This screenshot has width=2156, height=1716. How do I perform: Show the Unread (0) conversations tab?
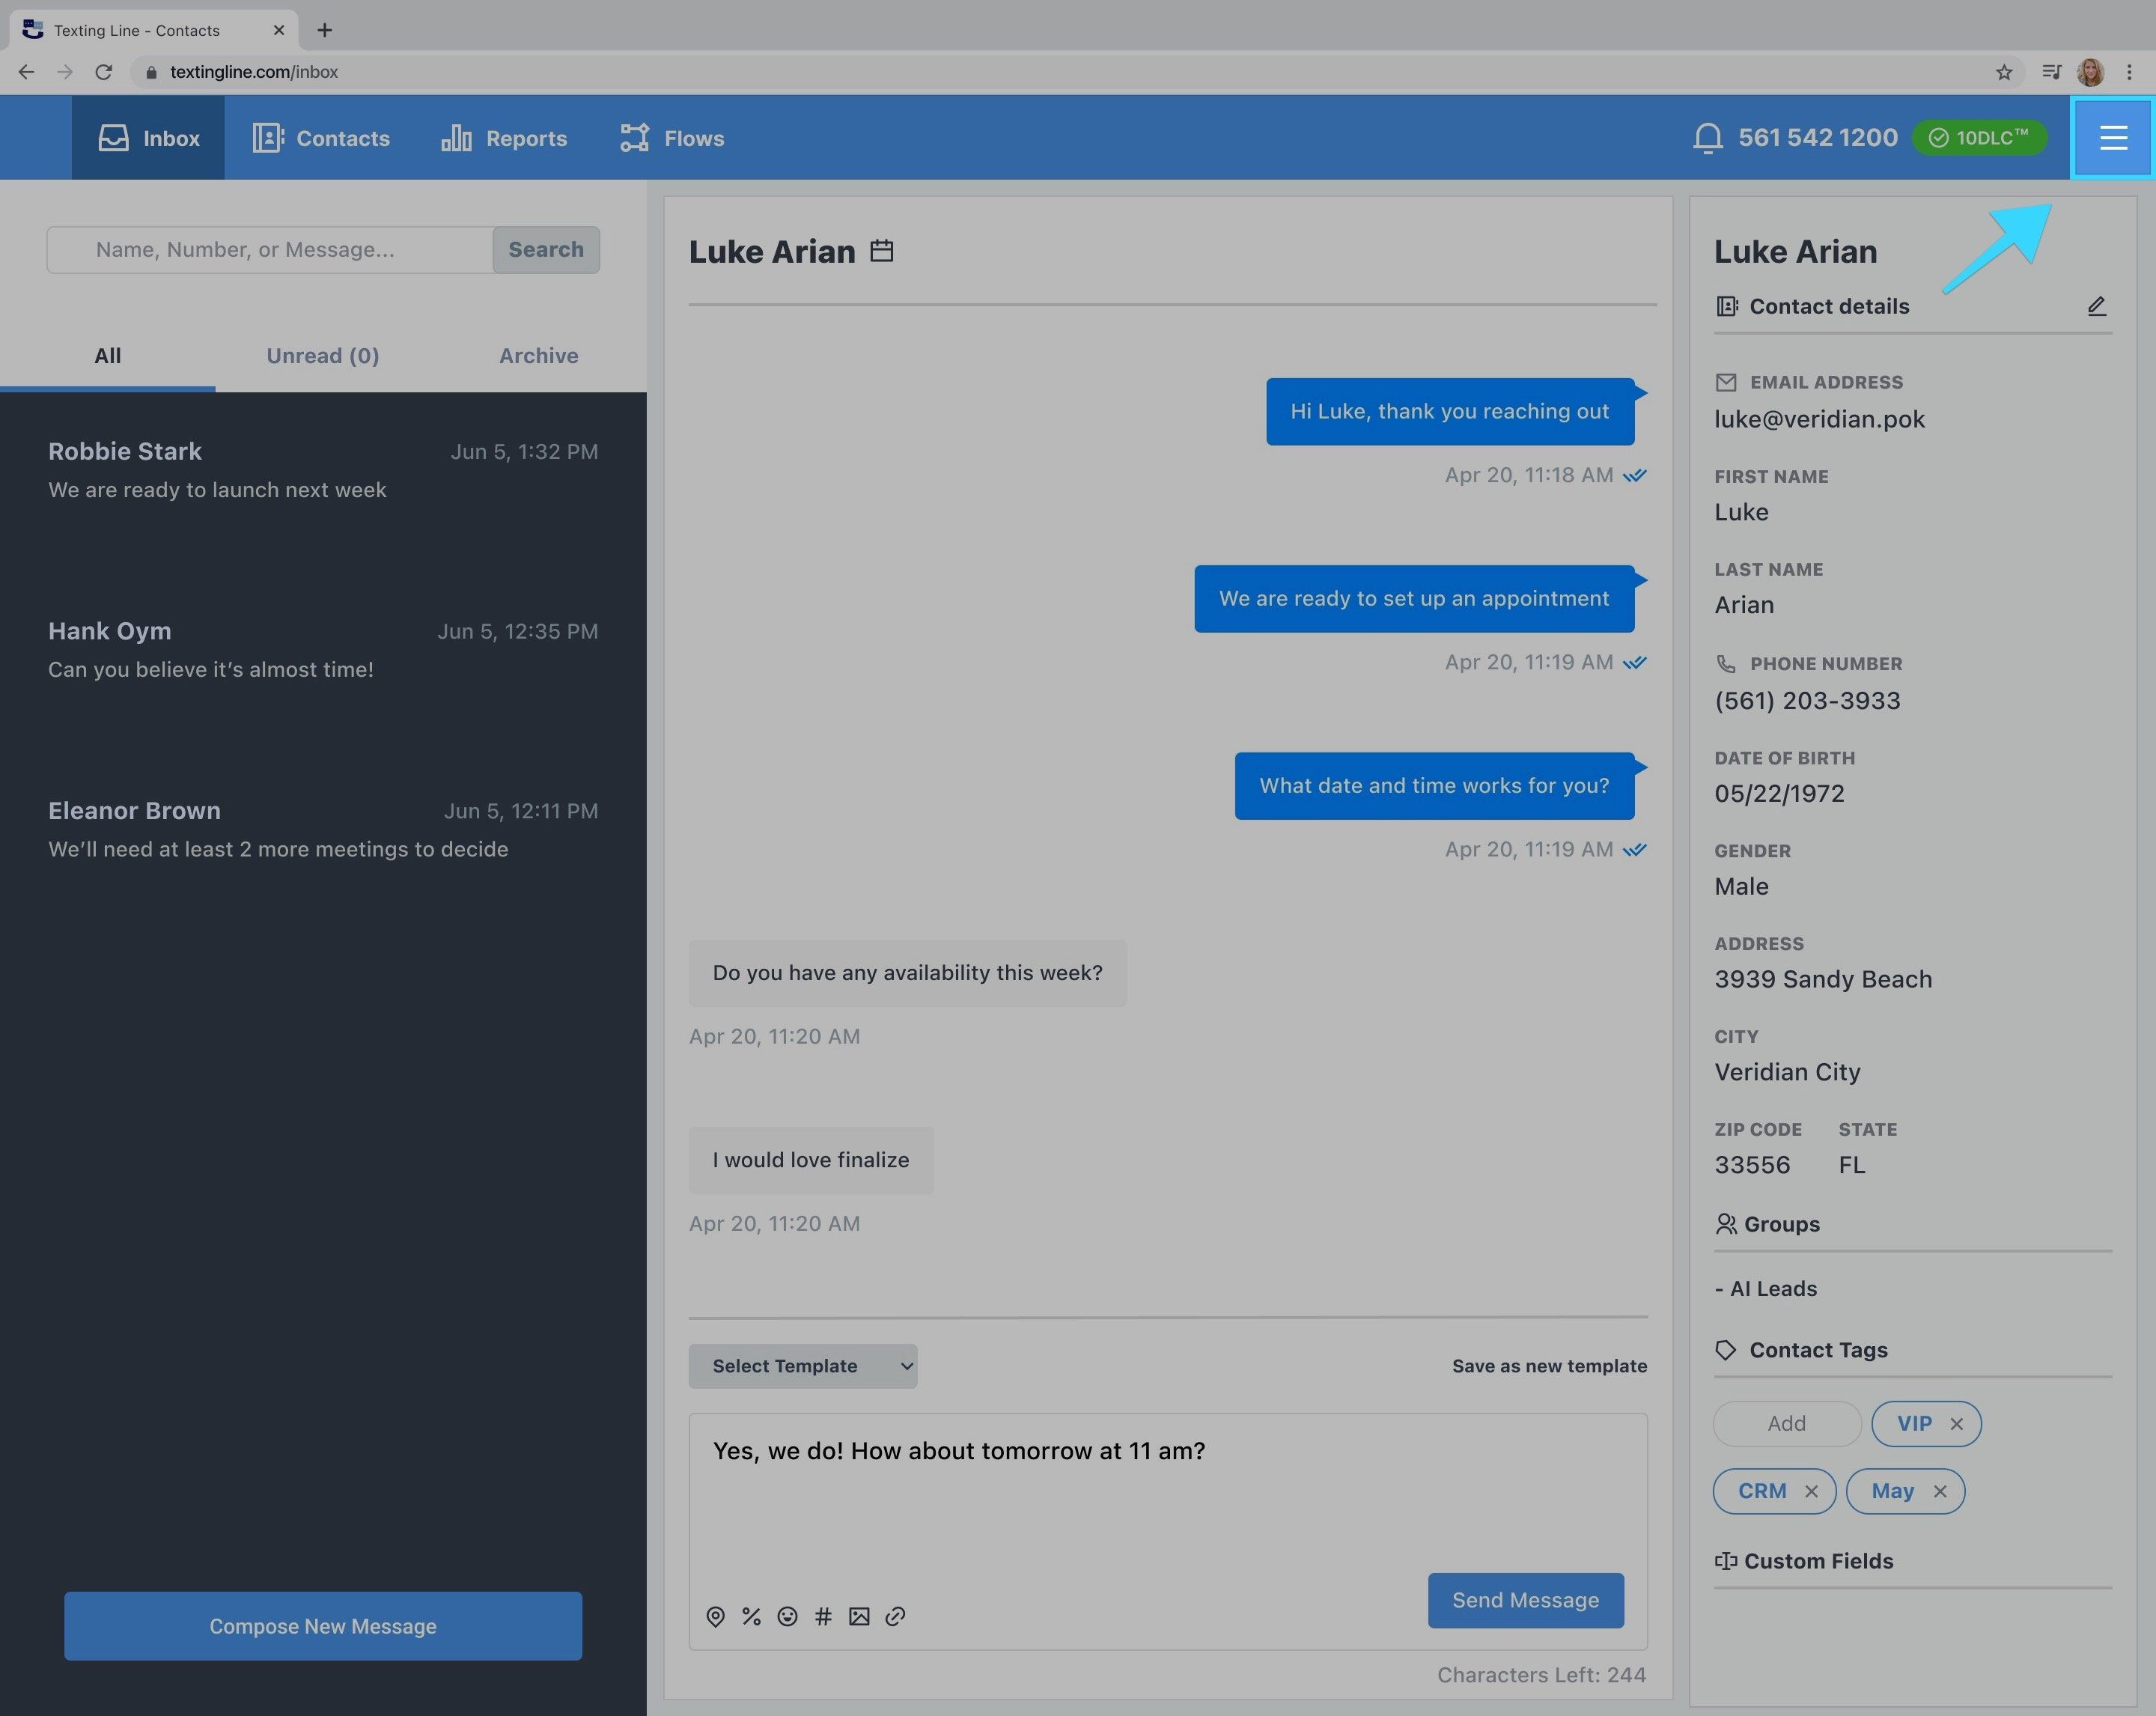click(x=322, y=356)
